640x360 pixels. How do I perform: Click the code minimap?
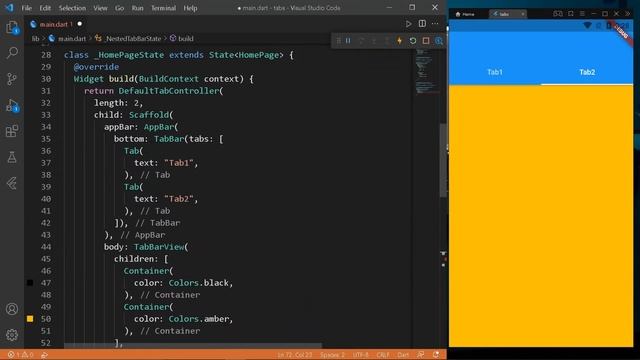click(427, 71)
